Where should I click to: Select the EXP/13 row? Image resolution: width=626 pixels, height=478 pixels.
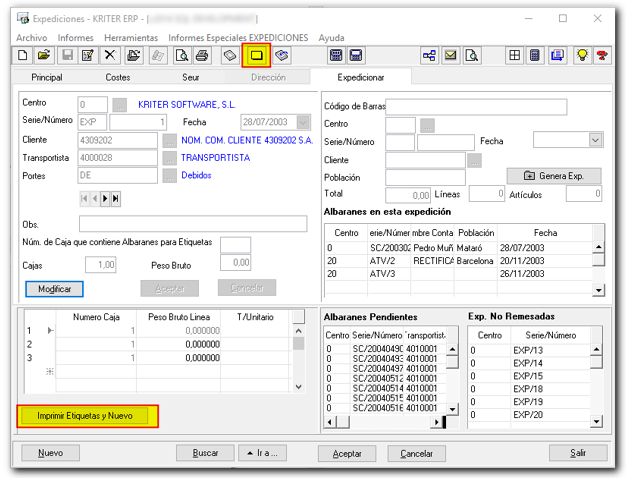coord(528,350)
